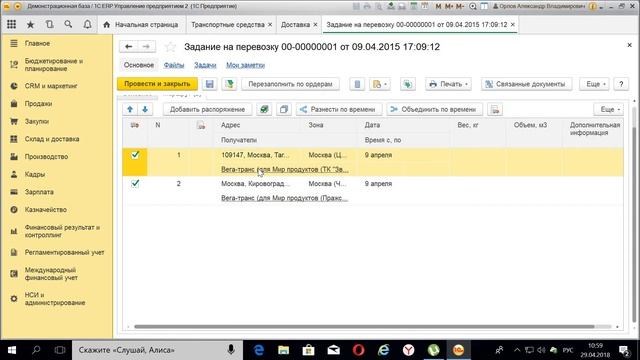Select address cell 109147, Москва, Таг...
Image resolution: width=640 pixels, height=360 pixels.
(255, 155)
